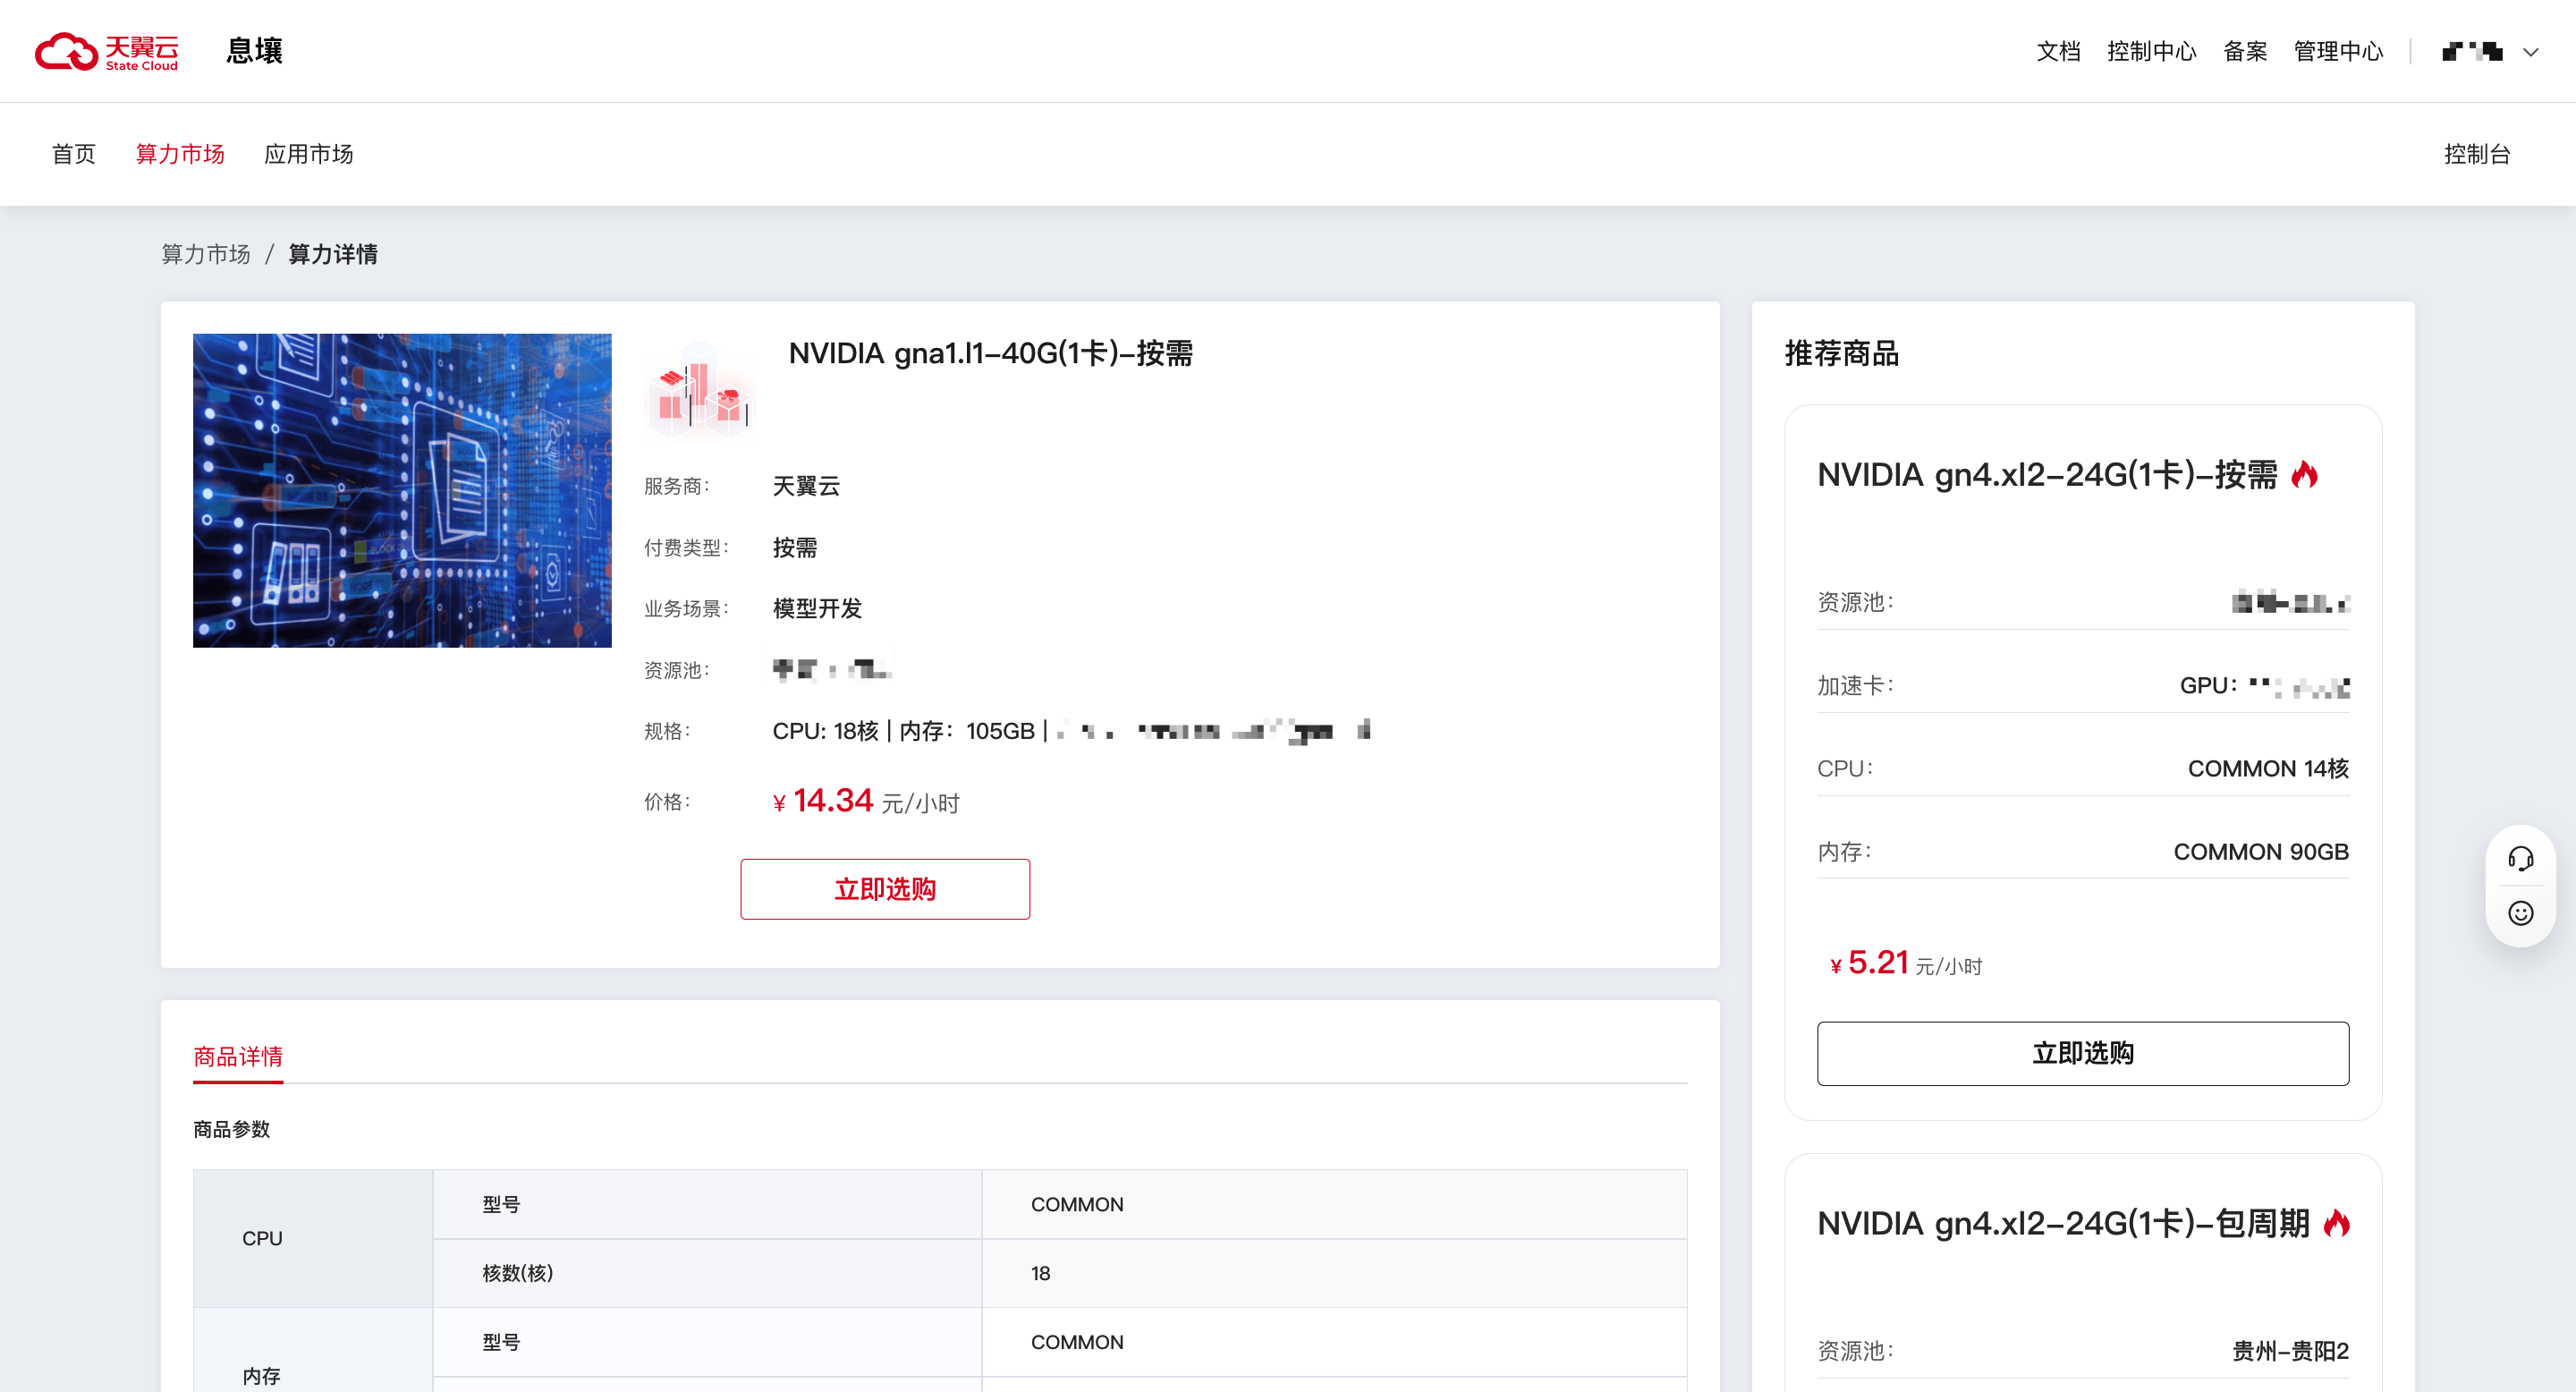Image resolution: width=2576 pixels, height=1392 pixels.
Task: Click COMMON value in CPU 型号 row
Action: click(x=1334, y=1204)
